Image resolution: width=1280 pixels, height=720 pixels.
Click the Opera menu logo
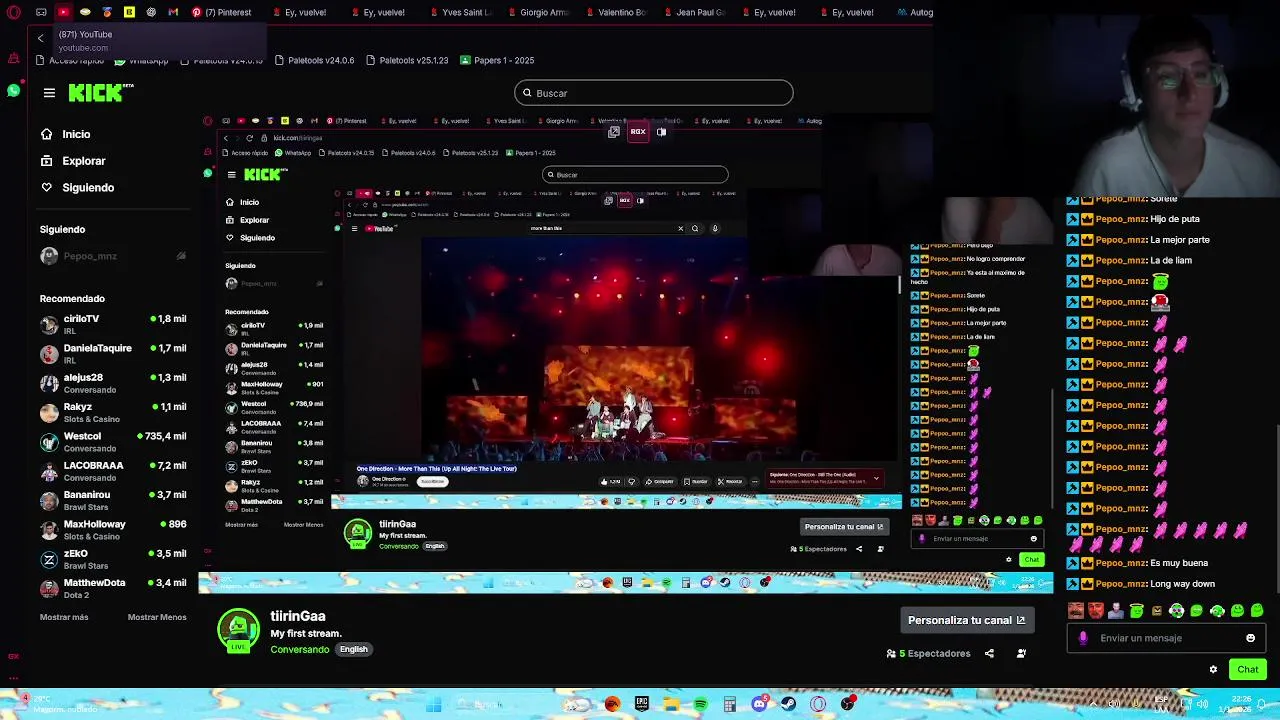click(13, 13)
